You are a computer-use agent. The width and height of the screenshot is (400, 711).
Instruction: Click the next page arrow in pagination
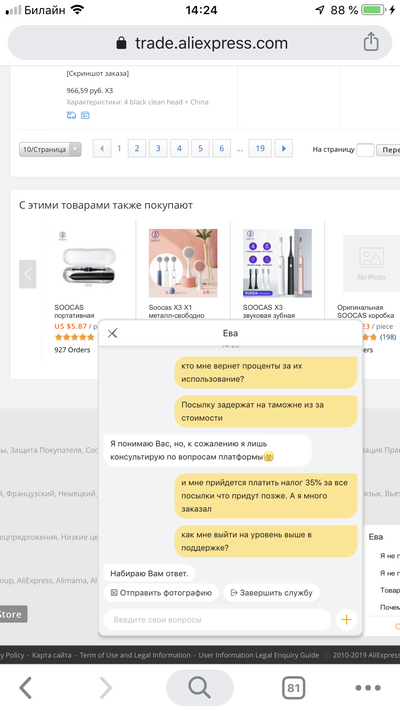[284, 148]
